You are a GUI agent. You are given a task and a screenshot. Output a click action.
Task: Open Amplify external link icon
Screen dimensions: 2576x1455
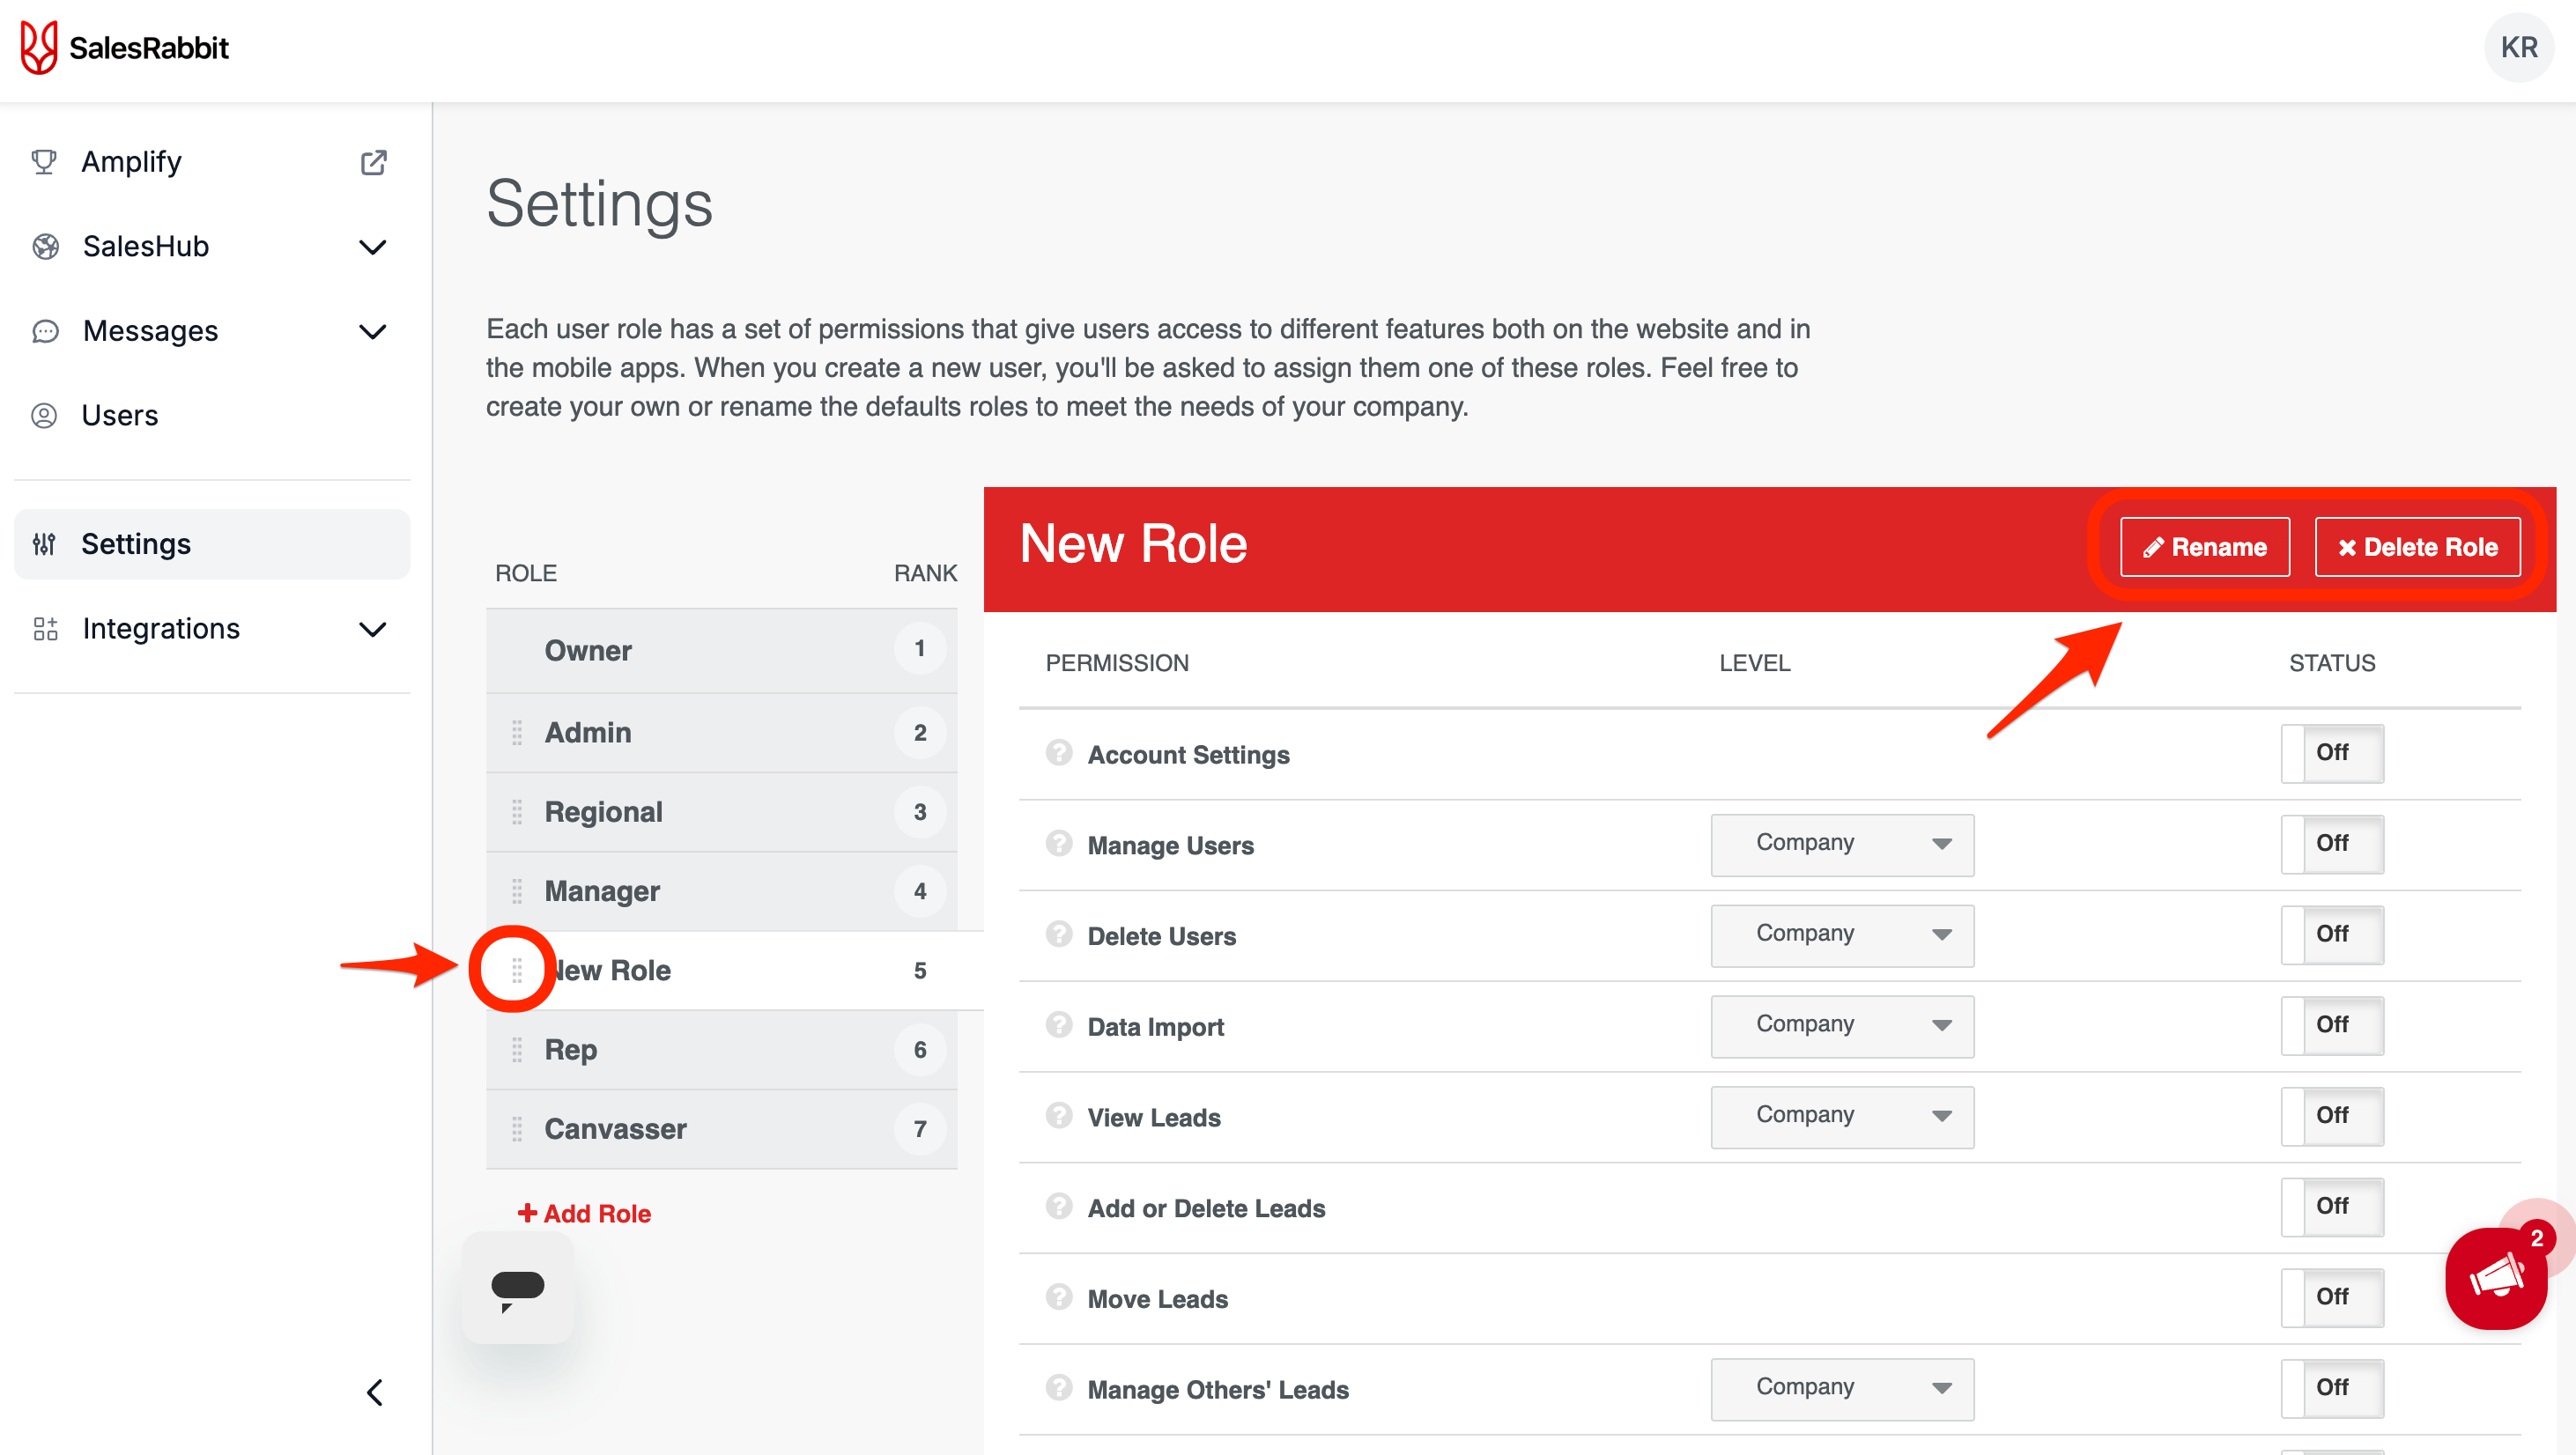[373, 162]
